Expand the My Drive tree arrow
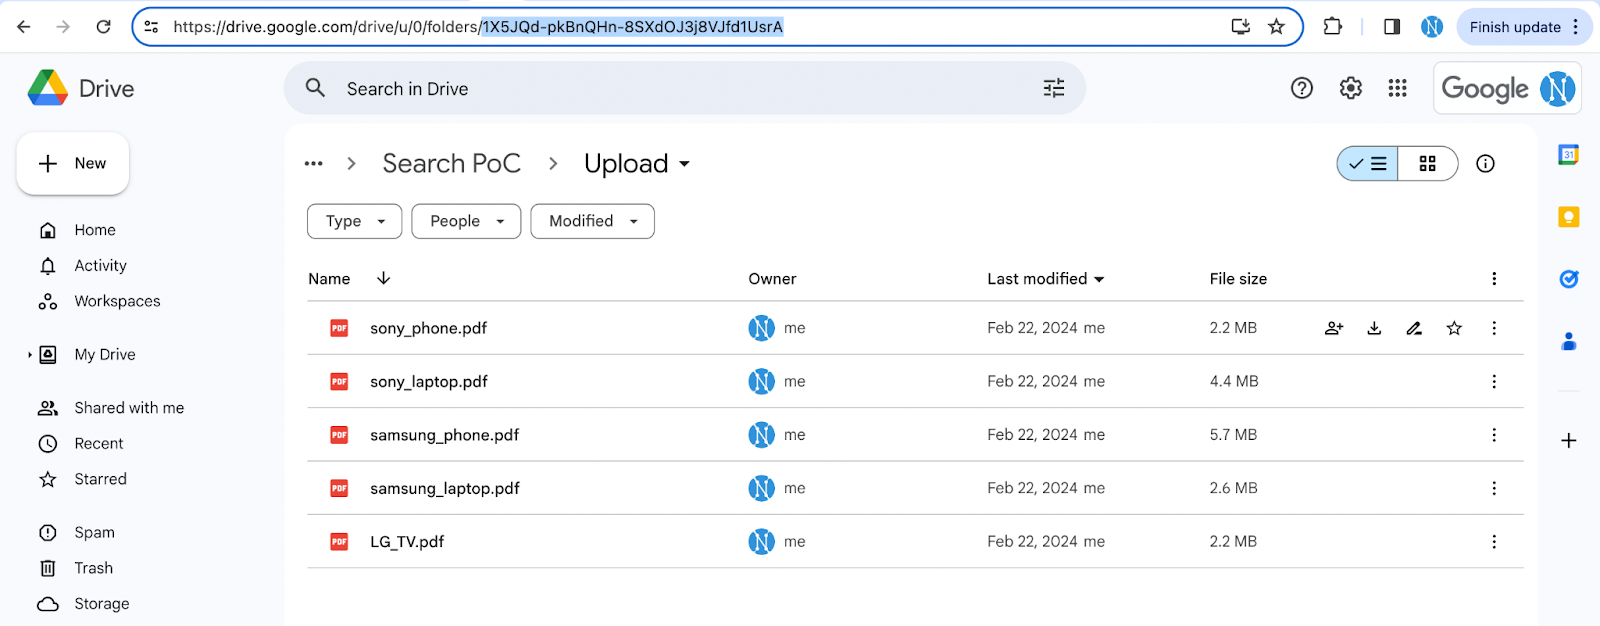 [30, 355]
